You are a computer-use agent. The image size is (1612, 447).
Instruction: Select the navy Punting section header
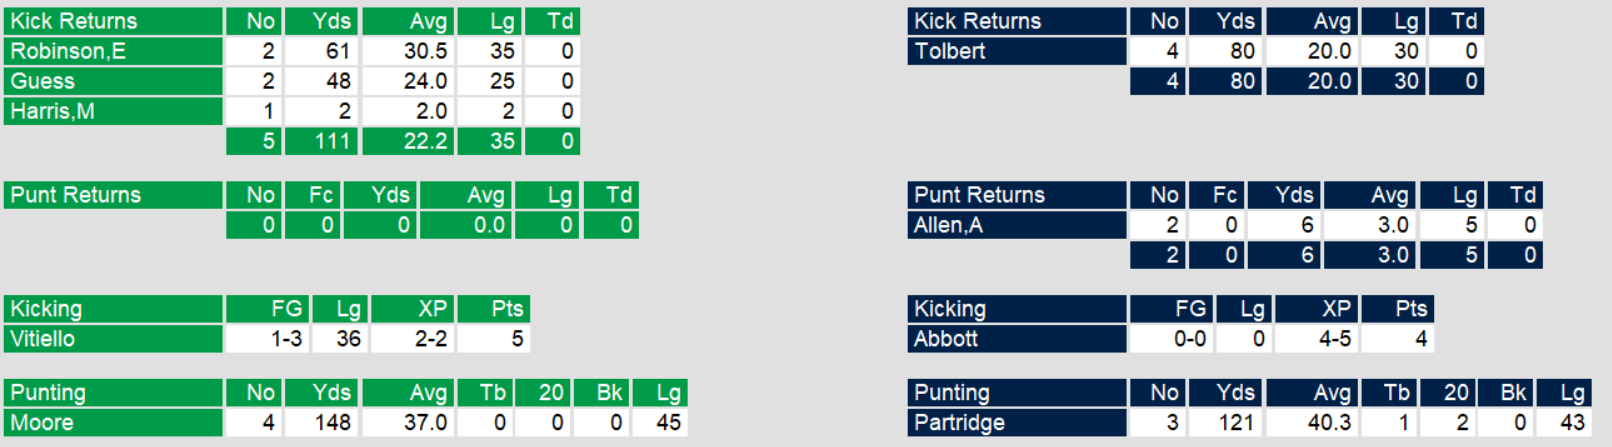pyautogui.click(x=1016, y=393)
